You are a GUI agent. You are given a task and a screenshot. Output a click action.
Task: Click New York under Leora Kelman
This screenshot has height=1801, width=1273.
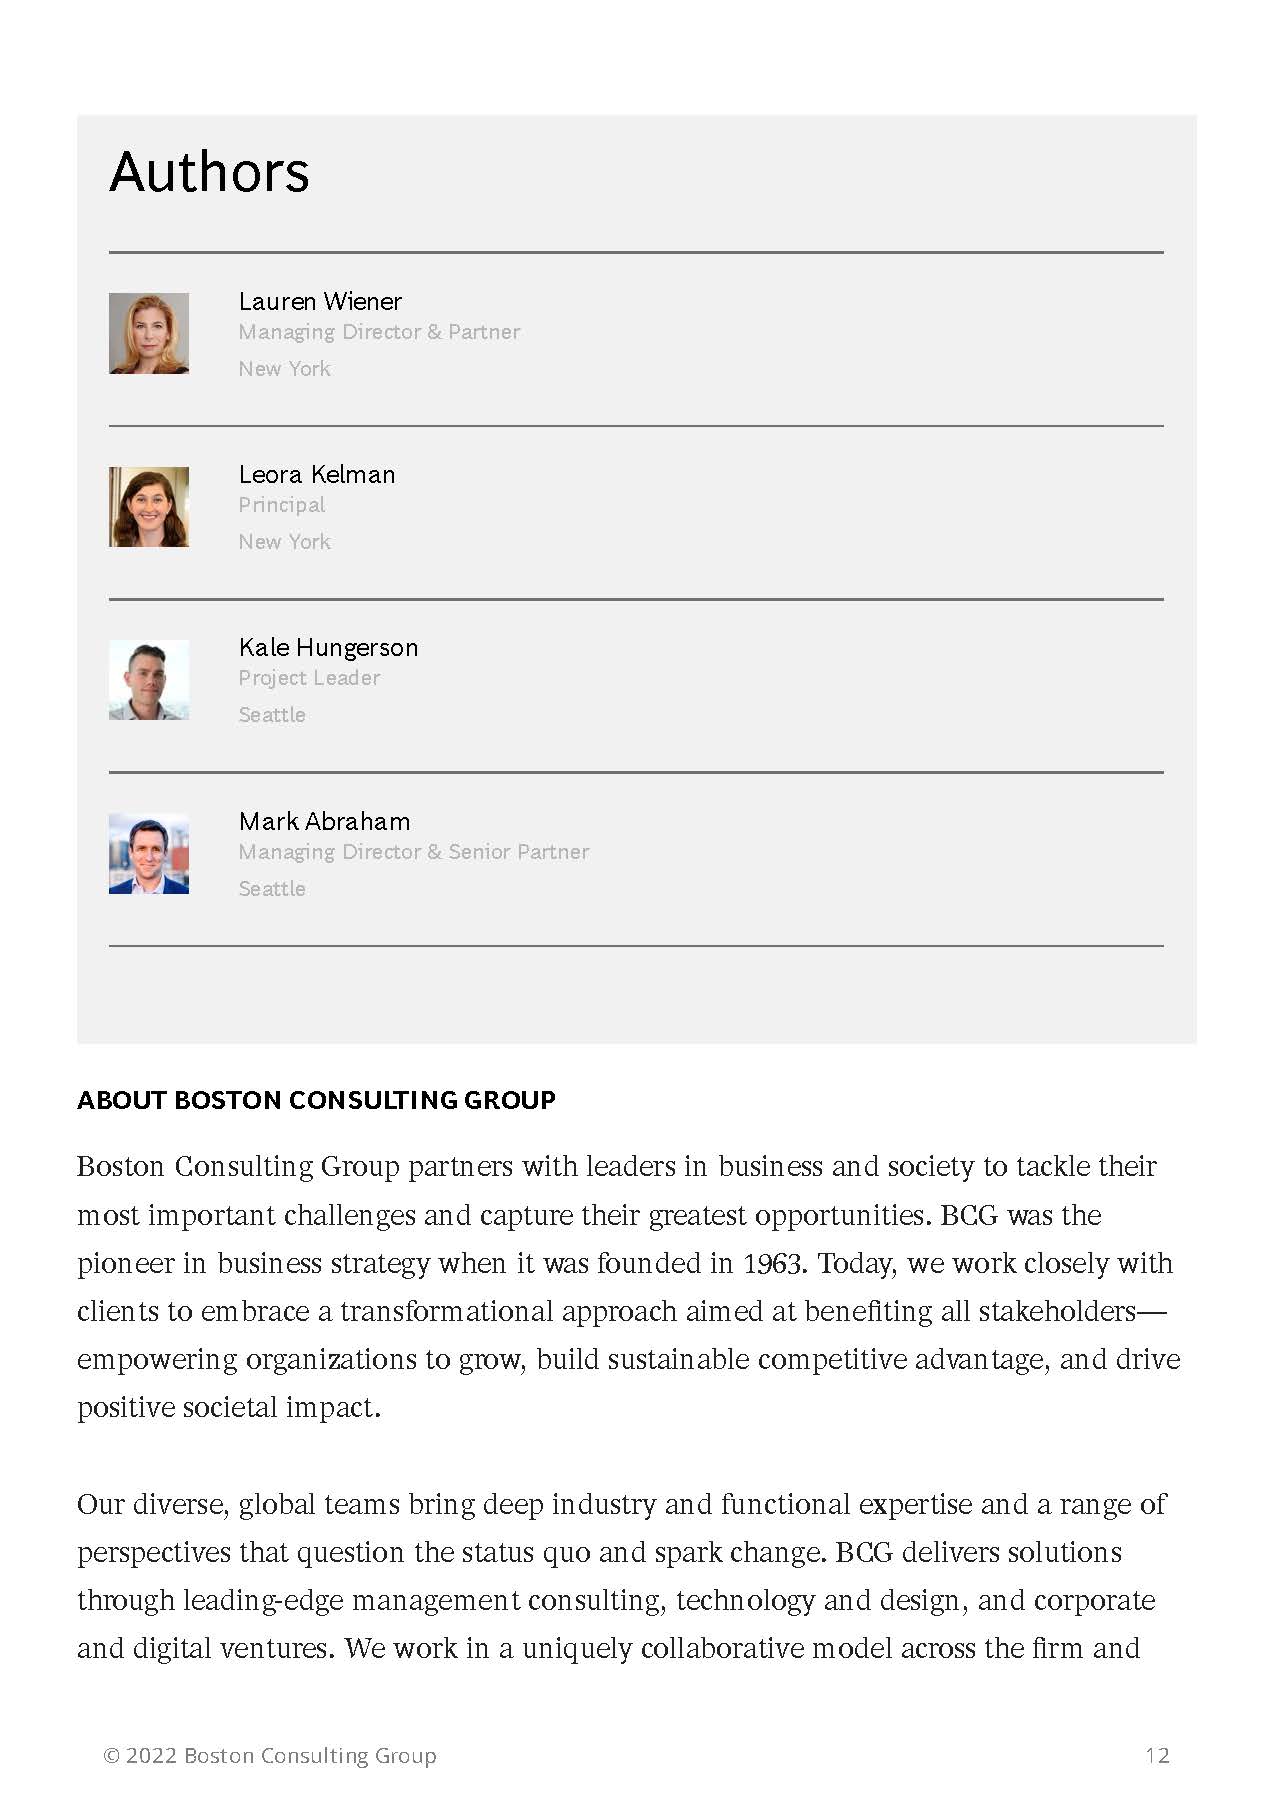coord(284,542)
